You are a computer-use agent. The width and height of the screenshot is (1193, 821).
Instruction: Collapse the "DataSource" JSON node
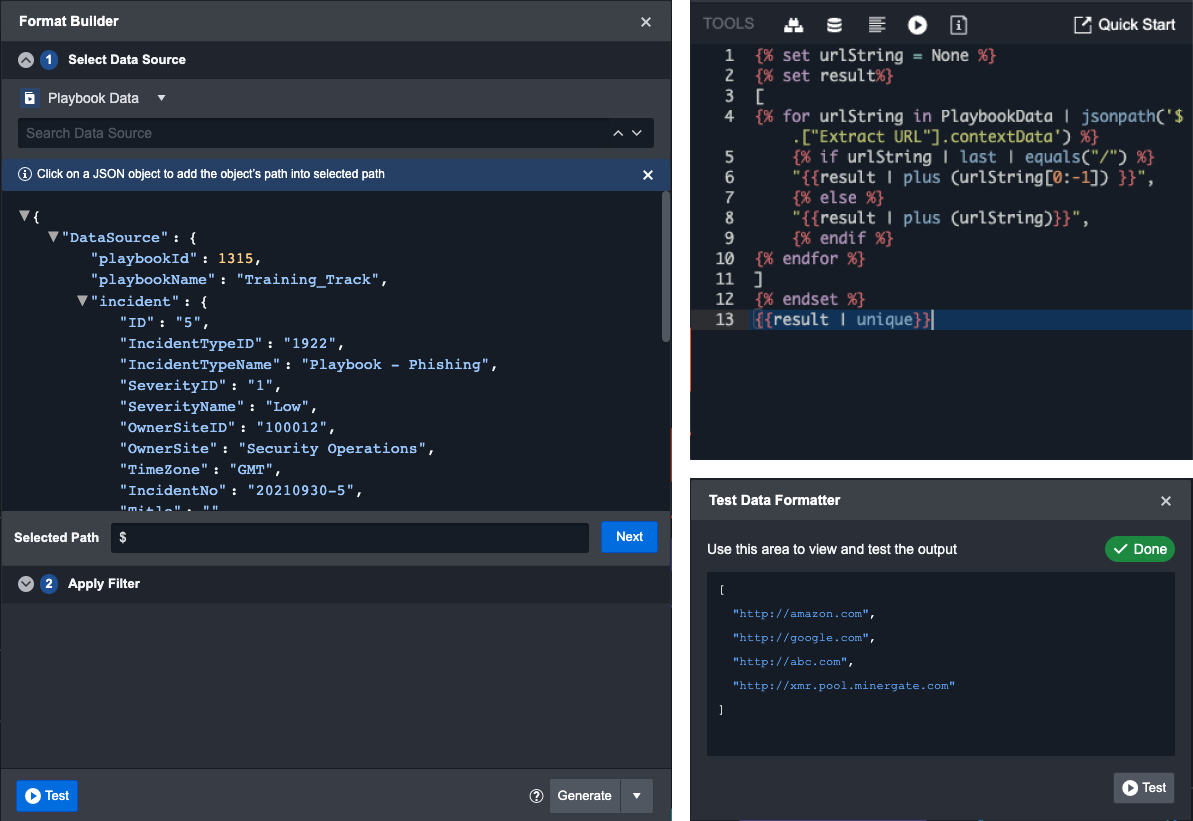[x=54, y=237]
